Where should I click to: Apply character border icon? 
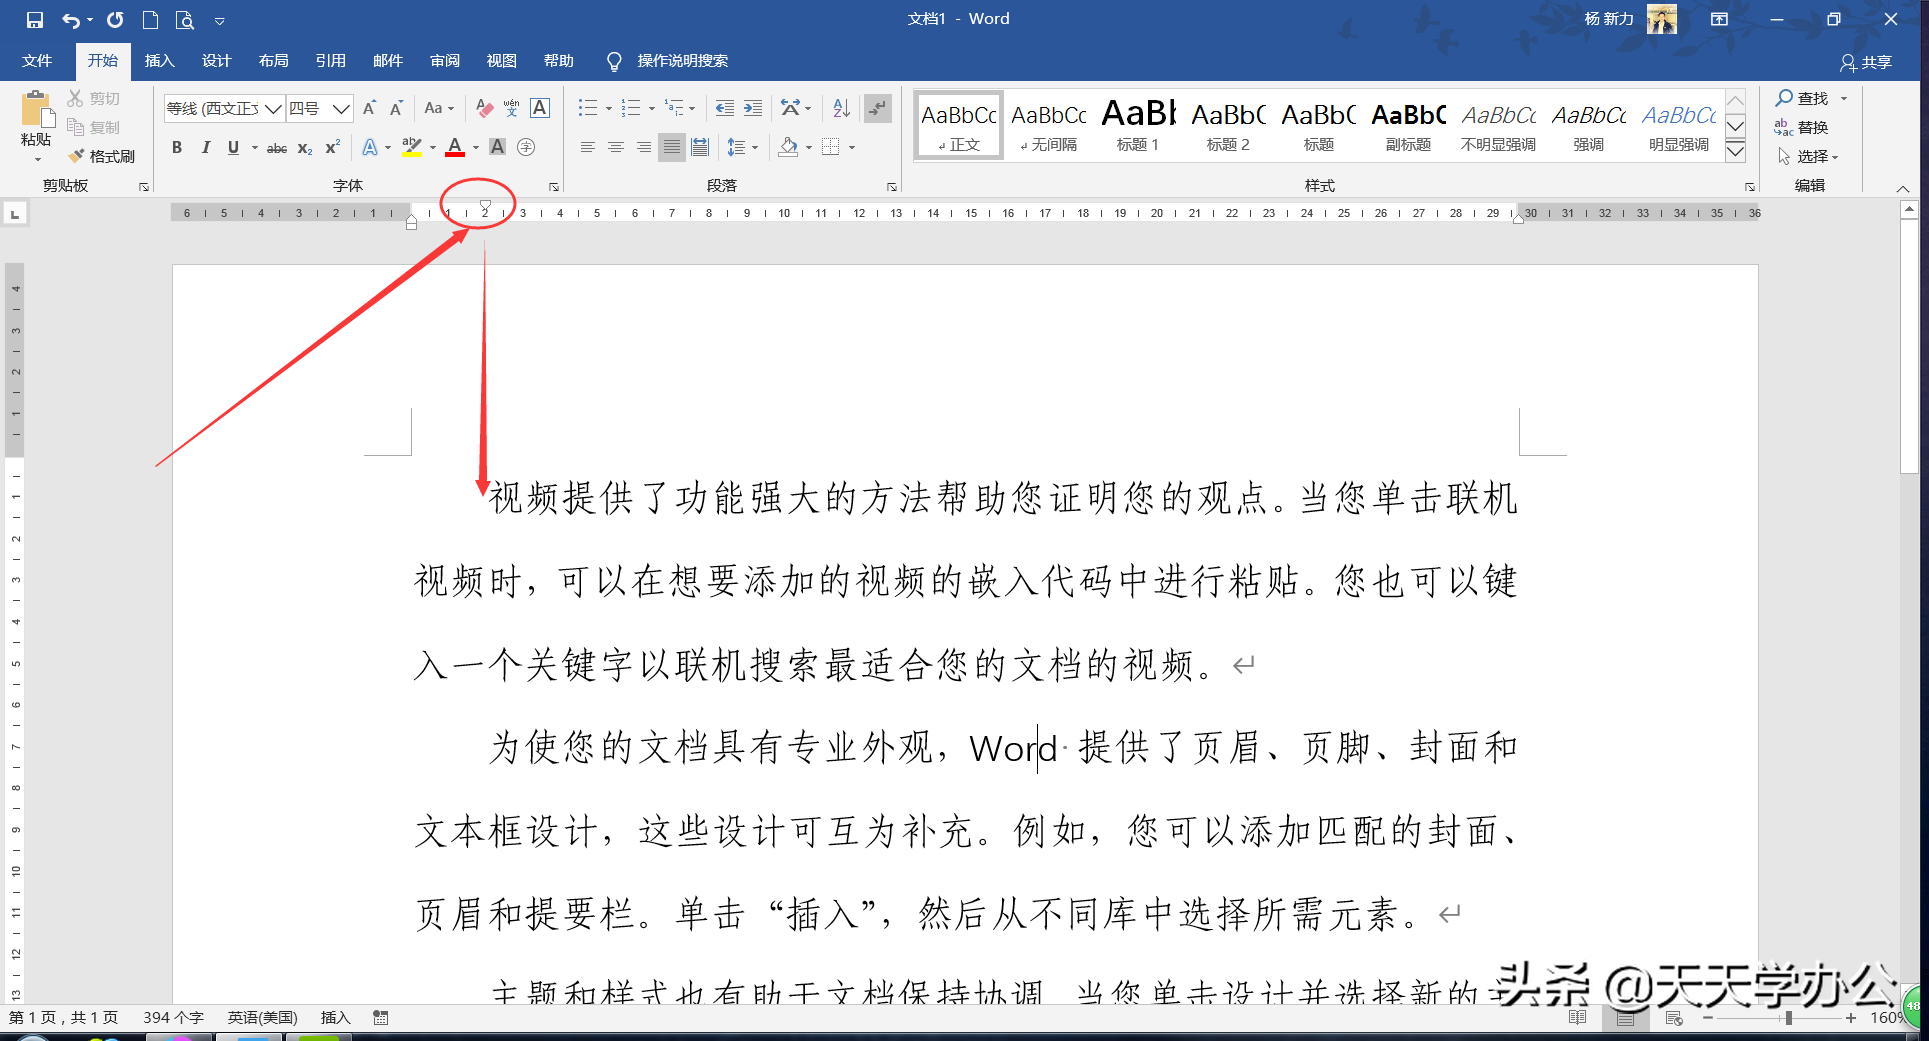coord(540,108)
